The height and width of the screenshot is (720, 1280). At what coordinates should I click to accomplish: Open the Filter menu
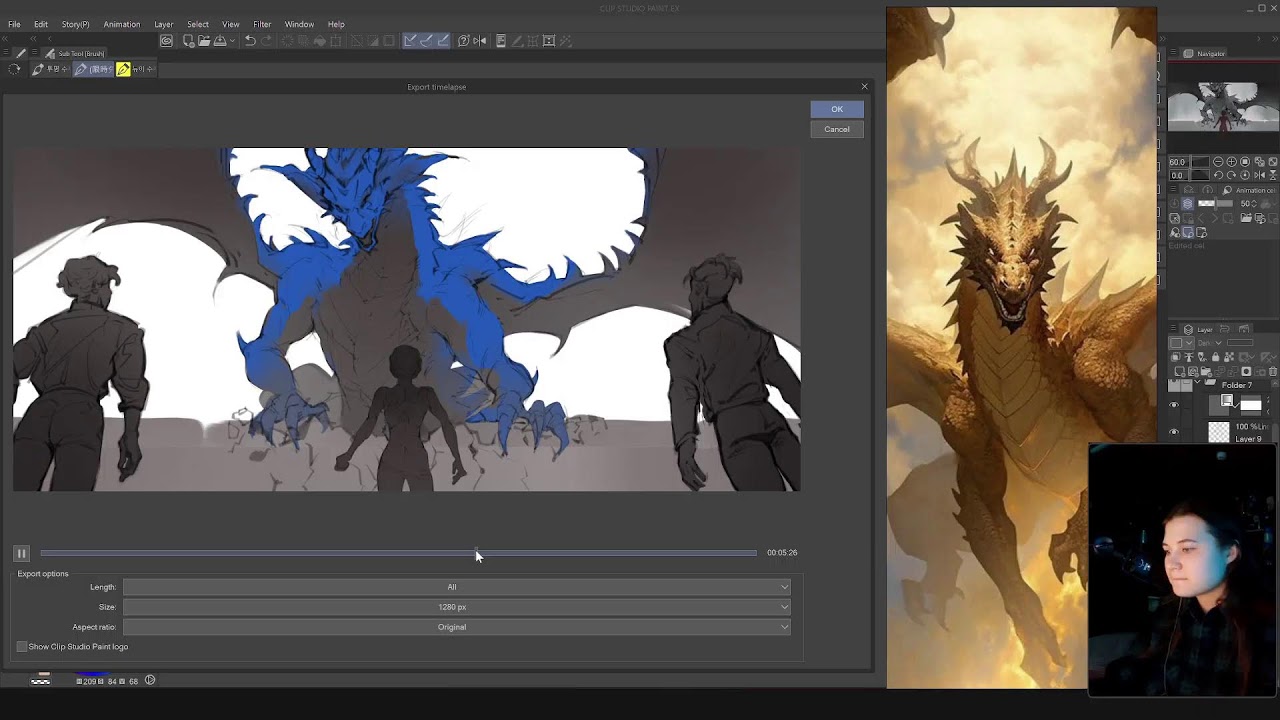[262, 24]
